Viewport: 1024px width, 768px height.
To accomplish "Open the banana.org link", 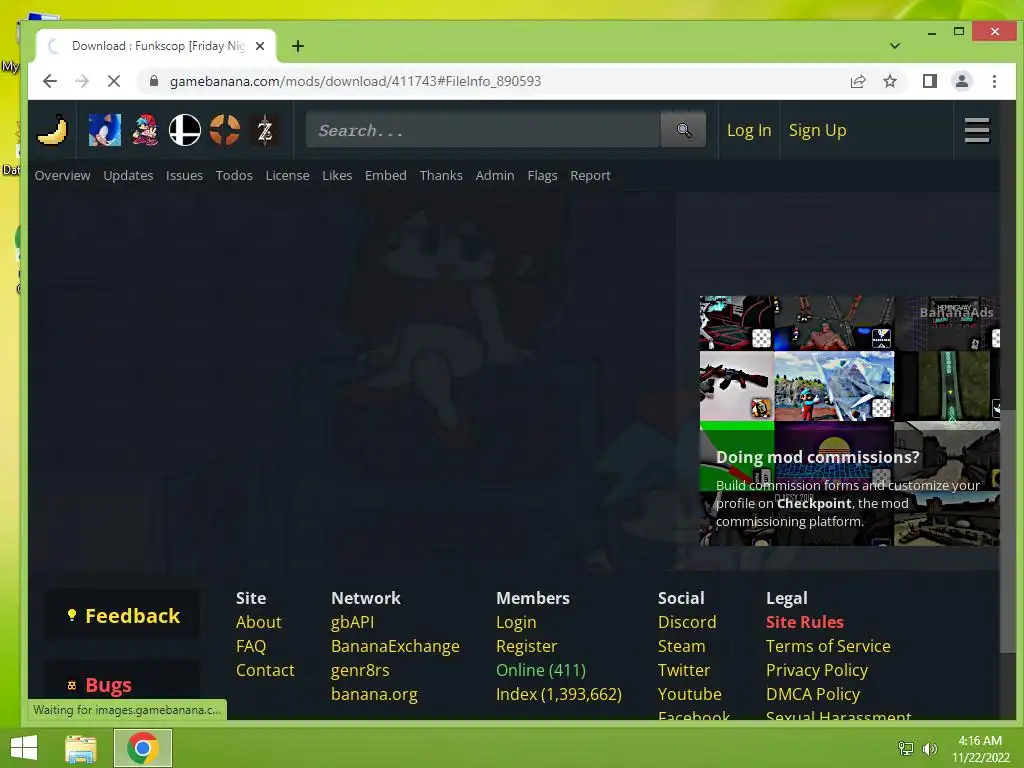I will pyautogui.click(x=374, y=694).
